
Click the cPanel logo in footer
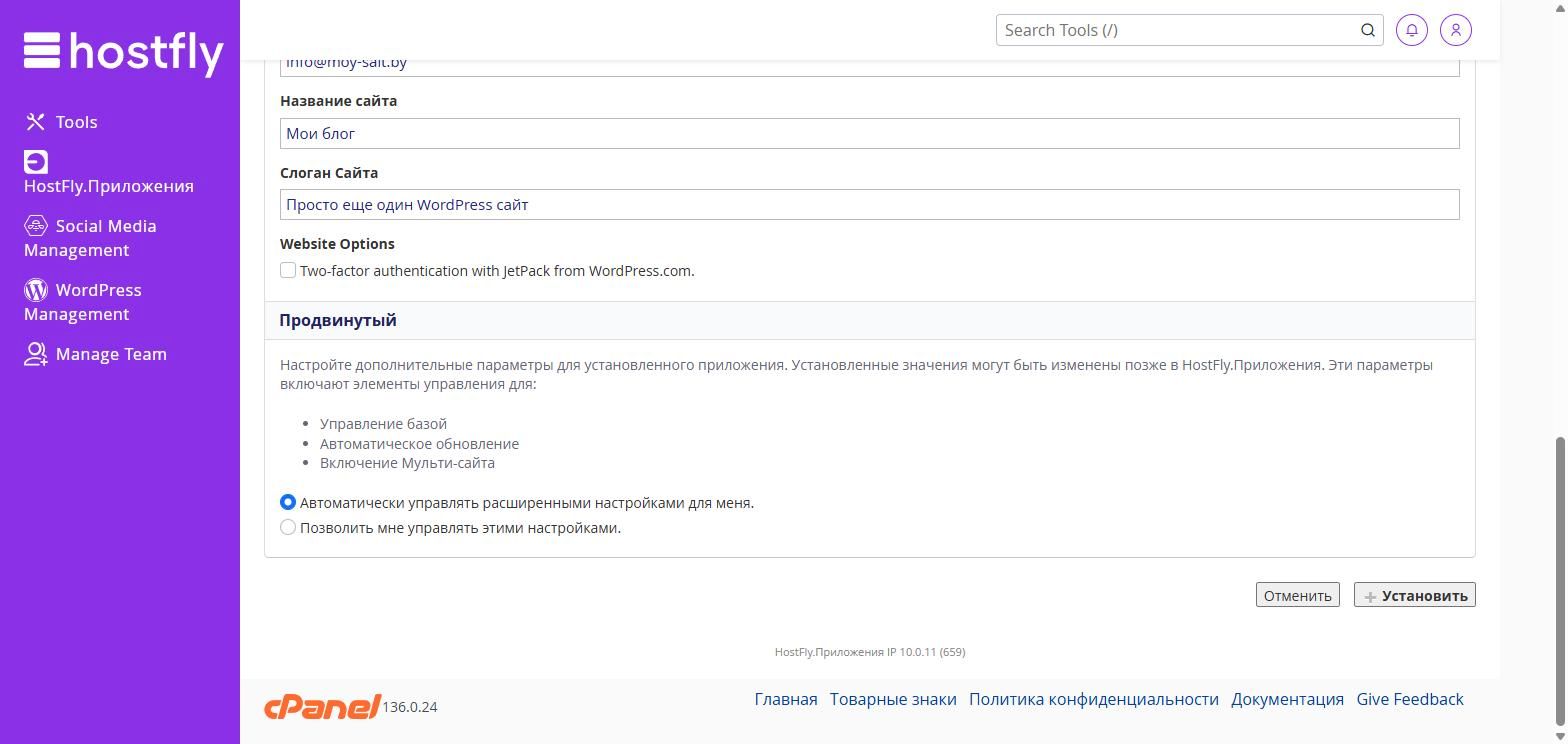322,706
